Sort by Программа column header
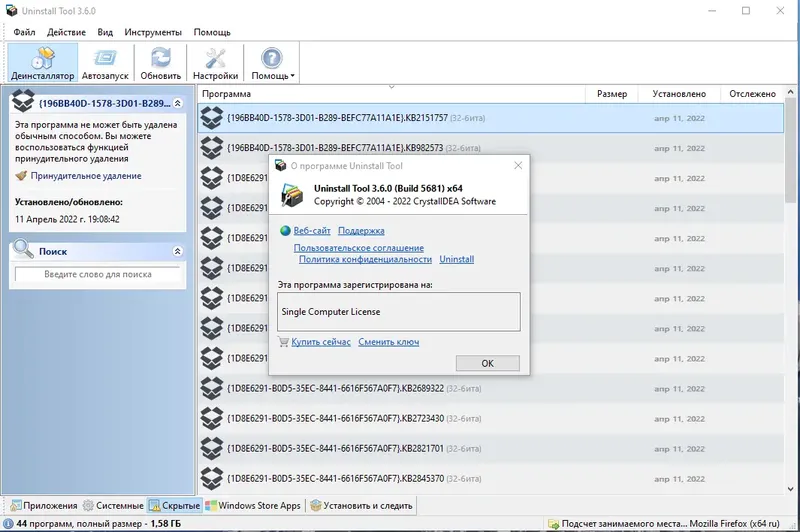This screenshot has width=800, height=532. [x=391, y=94]
